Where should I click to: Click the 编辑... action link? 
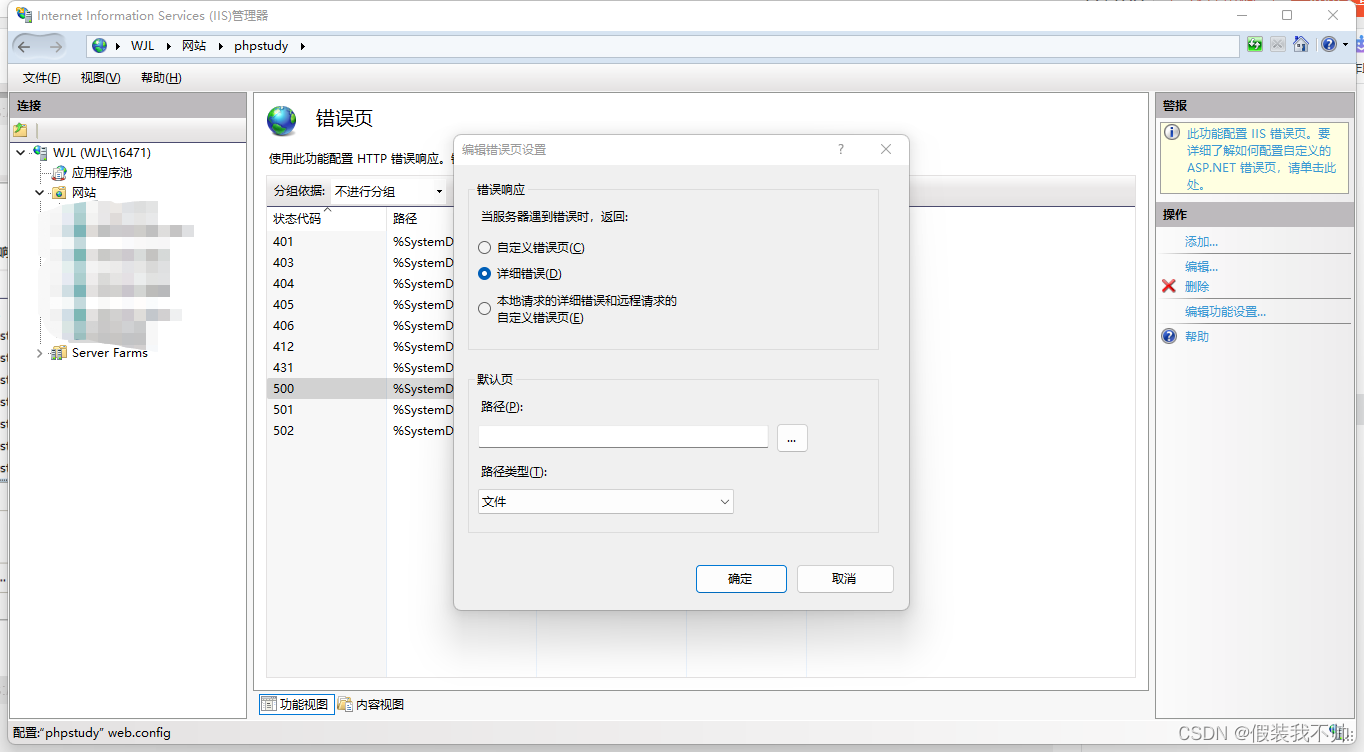1201,267
